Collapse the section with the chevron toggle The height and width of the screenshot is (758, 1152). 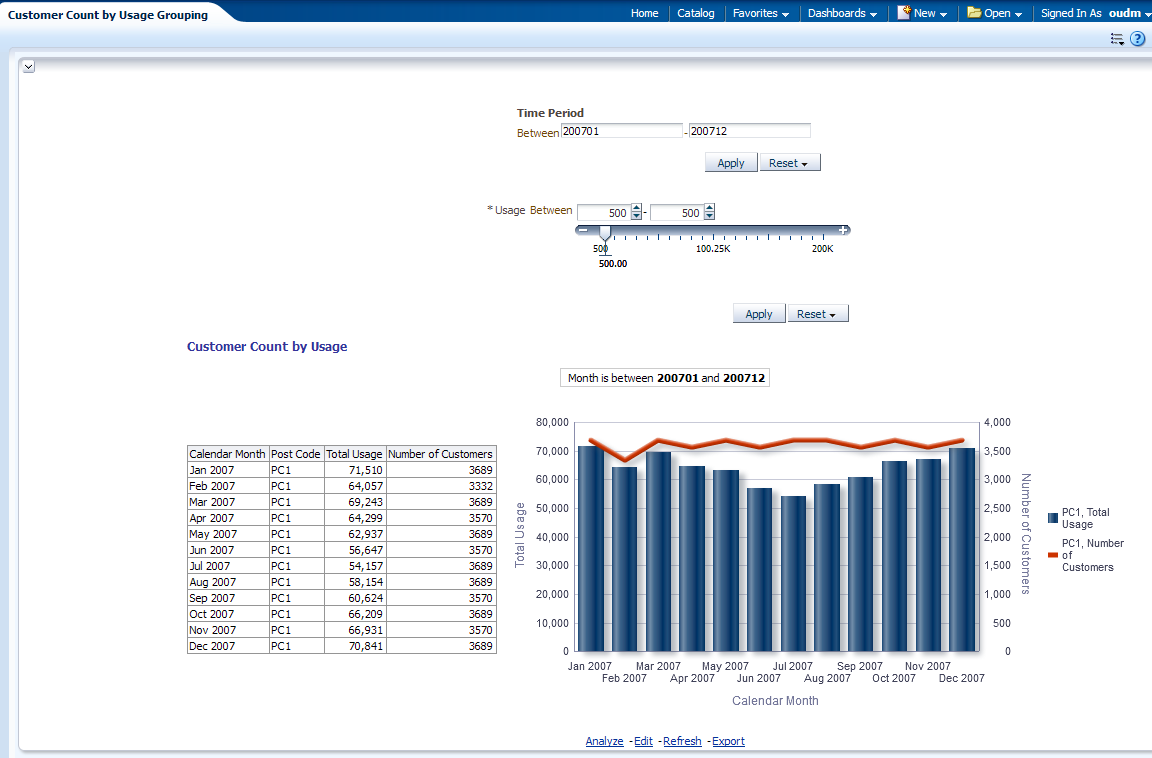click(29, 67)
